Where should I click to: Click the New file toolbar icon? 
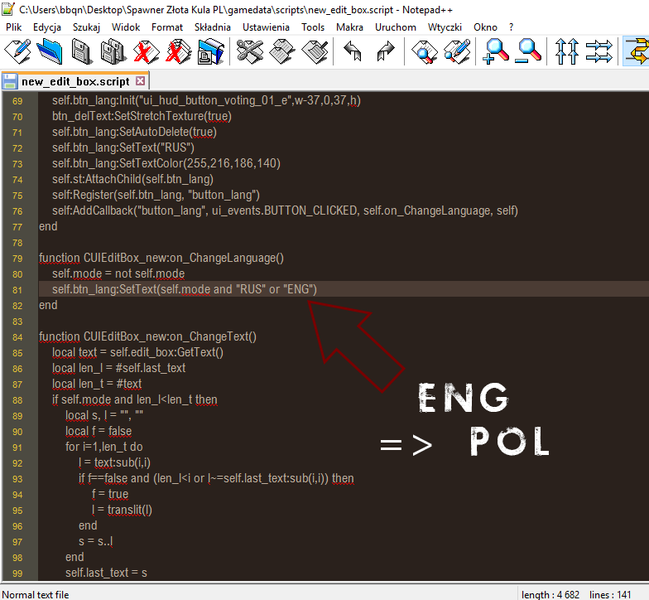(x=17, y=51)
